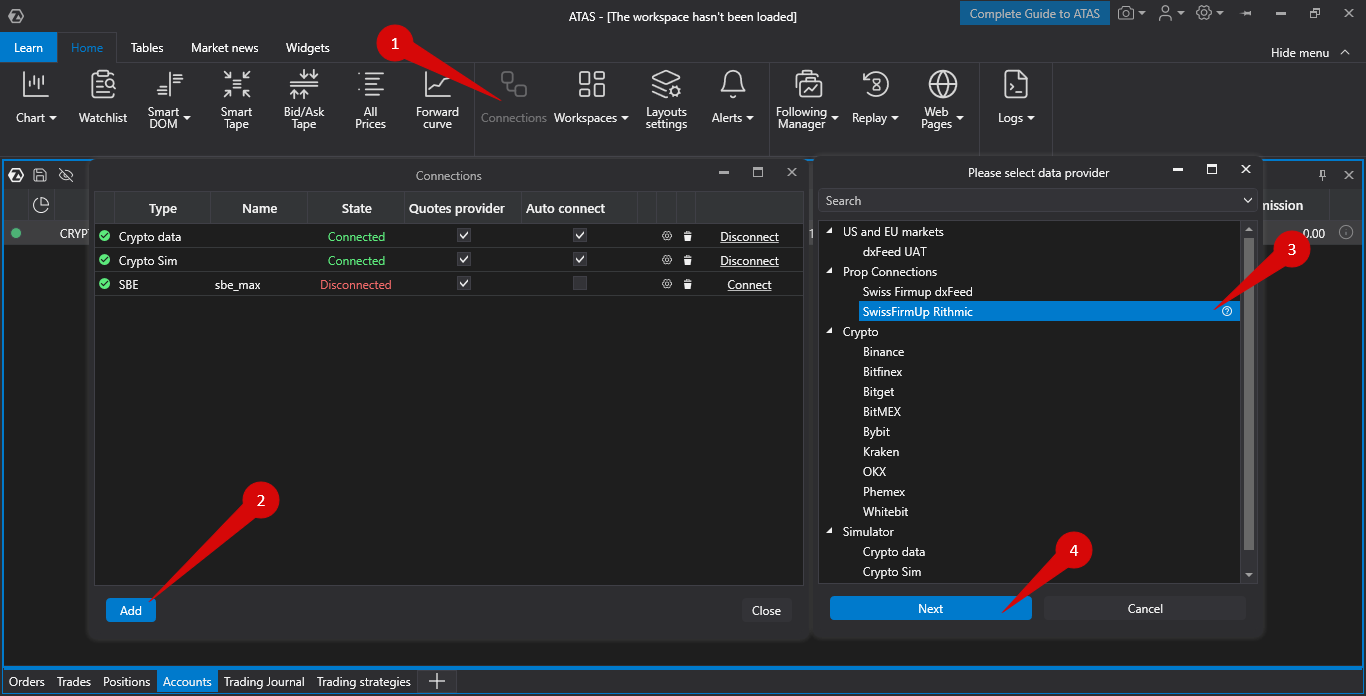
Task: Collapse the US and EU markets group
Action: tap(829, 231)
